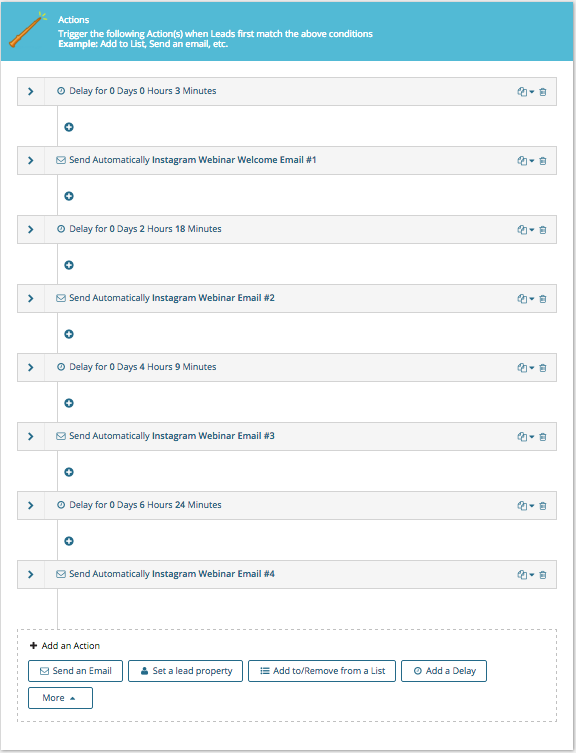576x753 pixels.
Task: Click Set a lead property button
Action: tap(185, 671)
